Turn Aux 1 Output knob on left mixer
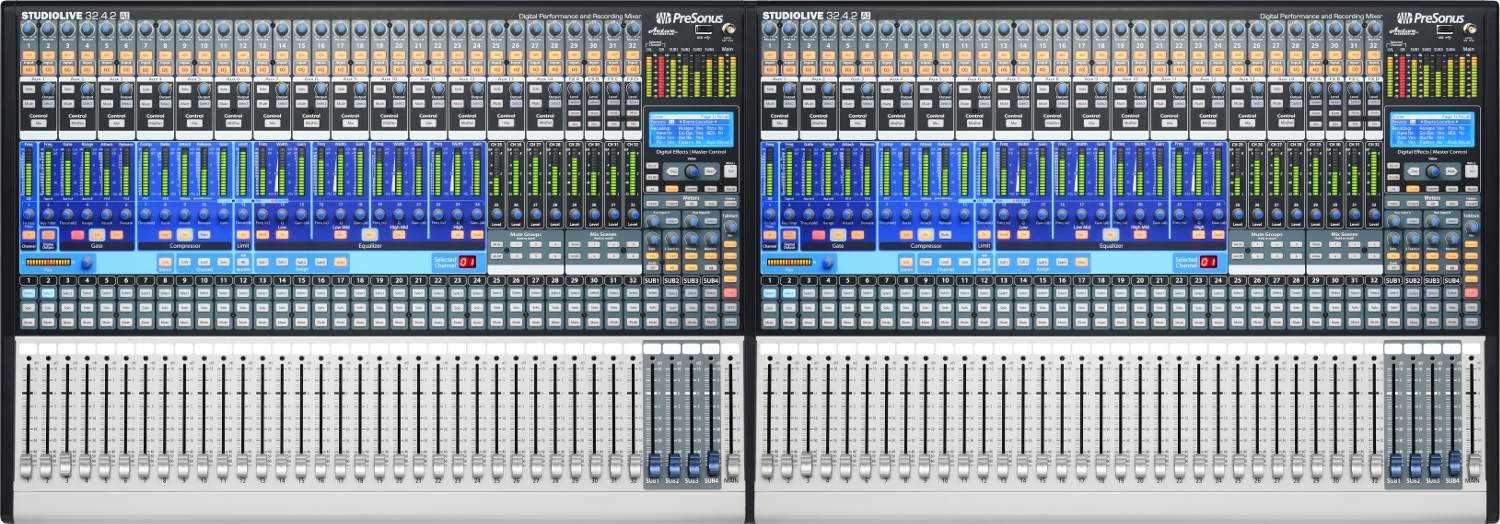 click(48, 88)
